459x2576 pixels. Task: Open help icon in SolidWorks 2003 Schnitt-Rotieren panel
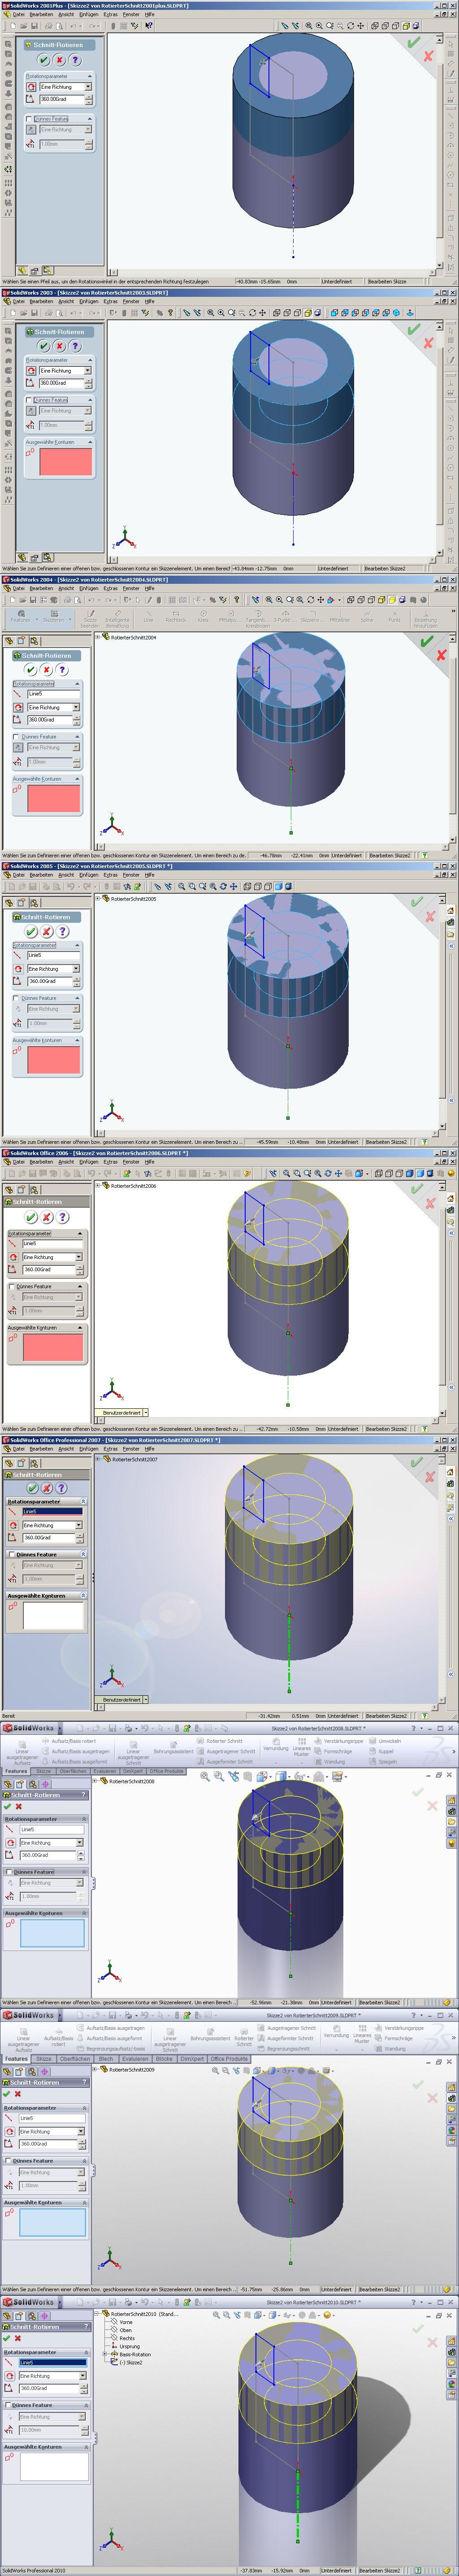coord(74,346)
